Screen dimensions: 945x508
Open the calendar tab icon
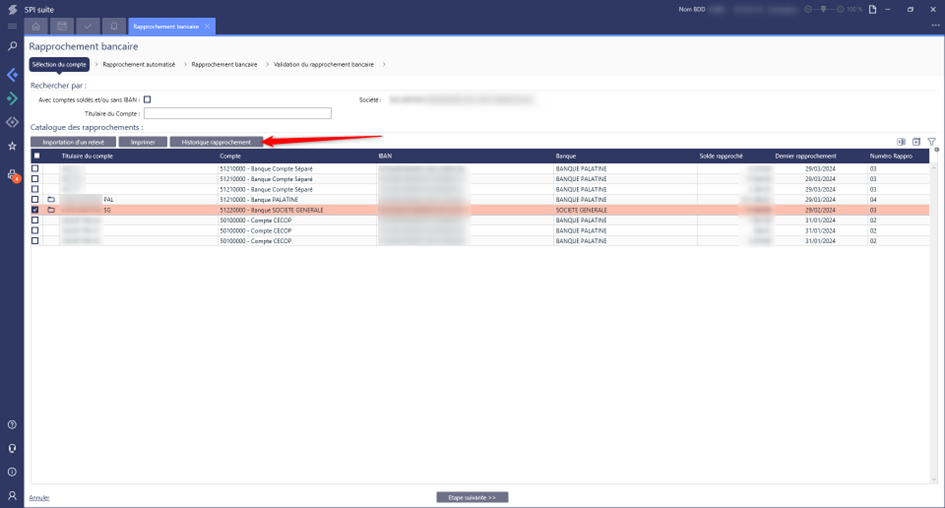(x=62, y=26)
